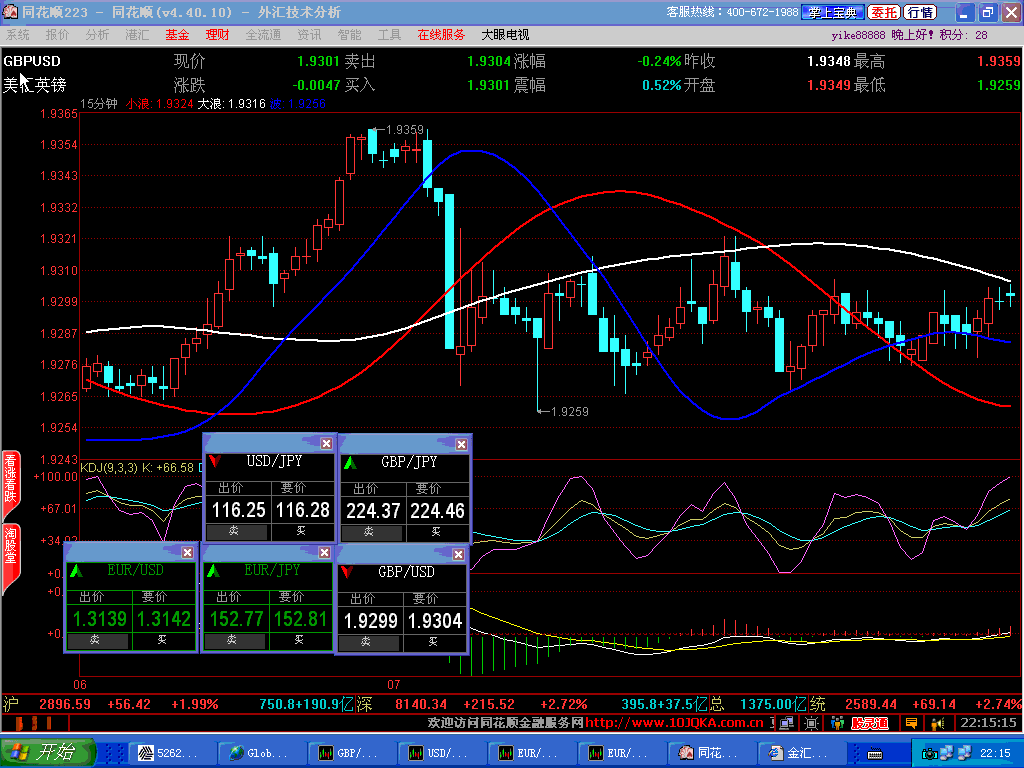Open the 系统 menu

pyautogui.click(x=18, y=35)
